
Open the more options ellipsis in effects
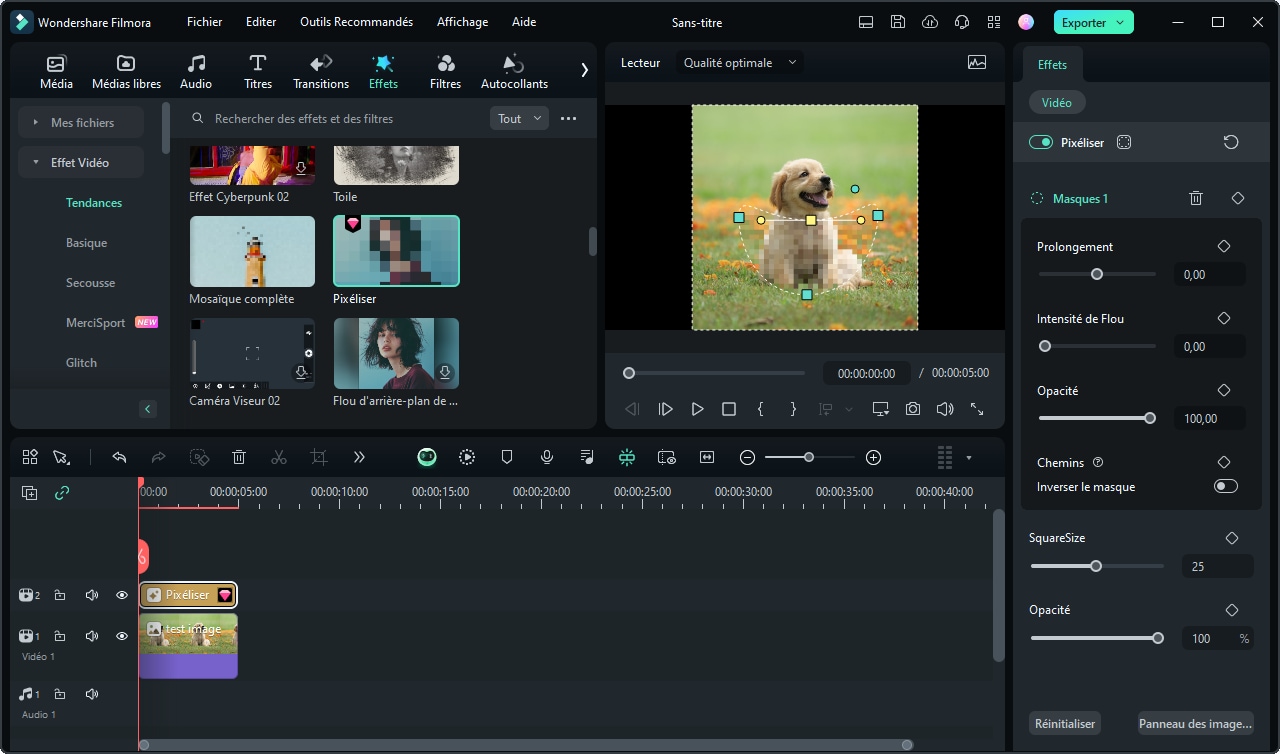(x=569, y=119)
